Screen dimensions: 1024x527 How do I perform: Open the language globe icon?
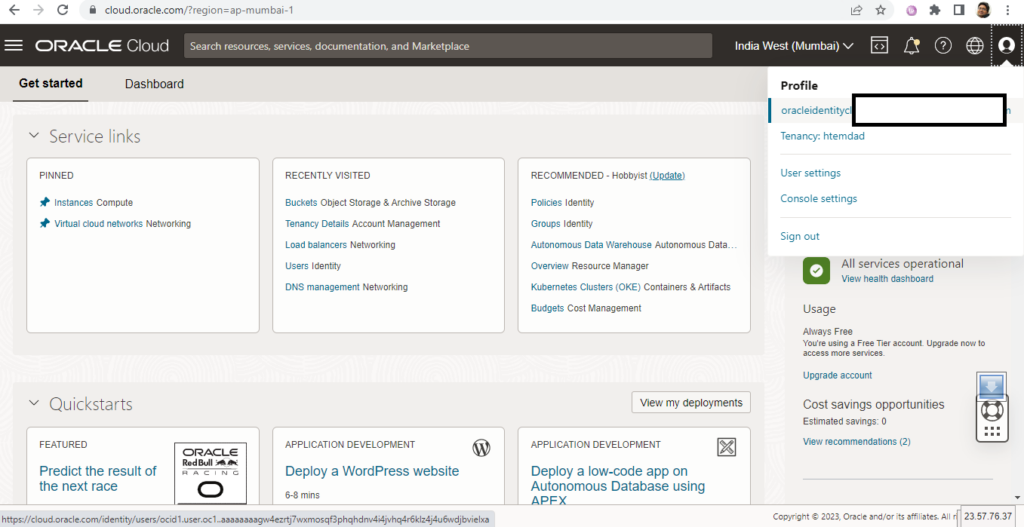coord(975,45)
